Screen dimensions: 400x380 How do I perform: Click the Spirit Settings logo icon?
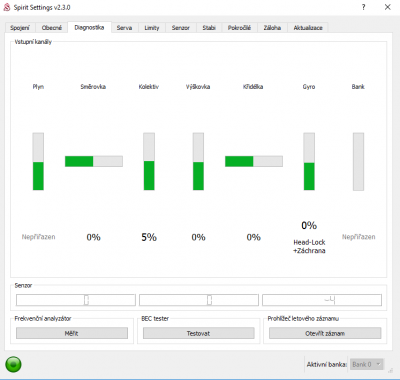point(7,7)
